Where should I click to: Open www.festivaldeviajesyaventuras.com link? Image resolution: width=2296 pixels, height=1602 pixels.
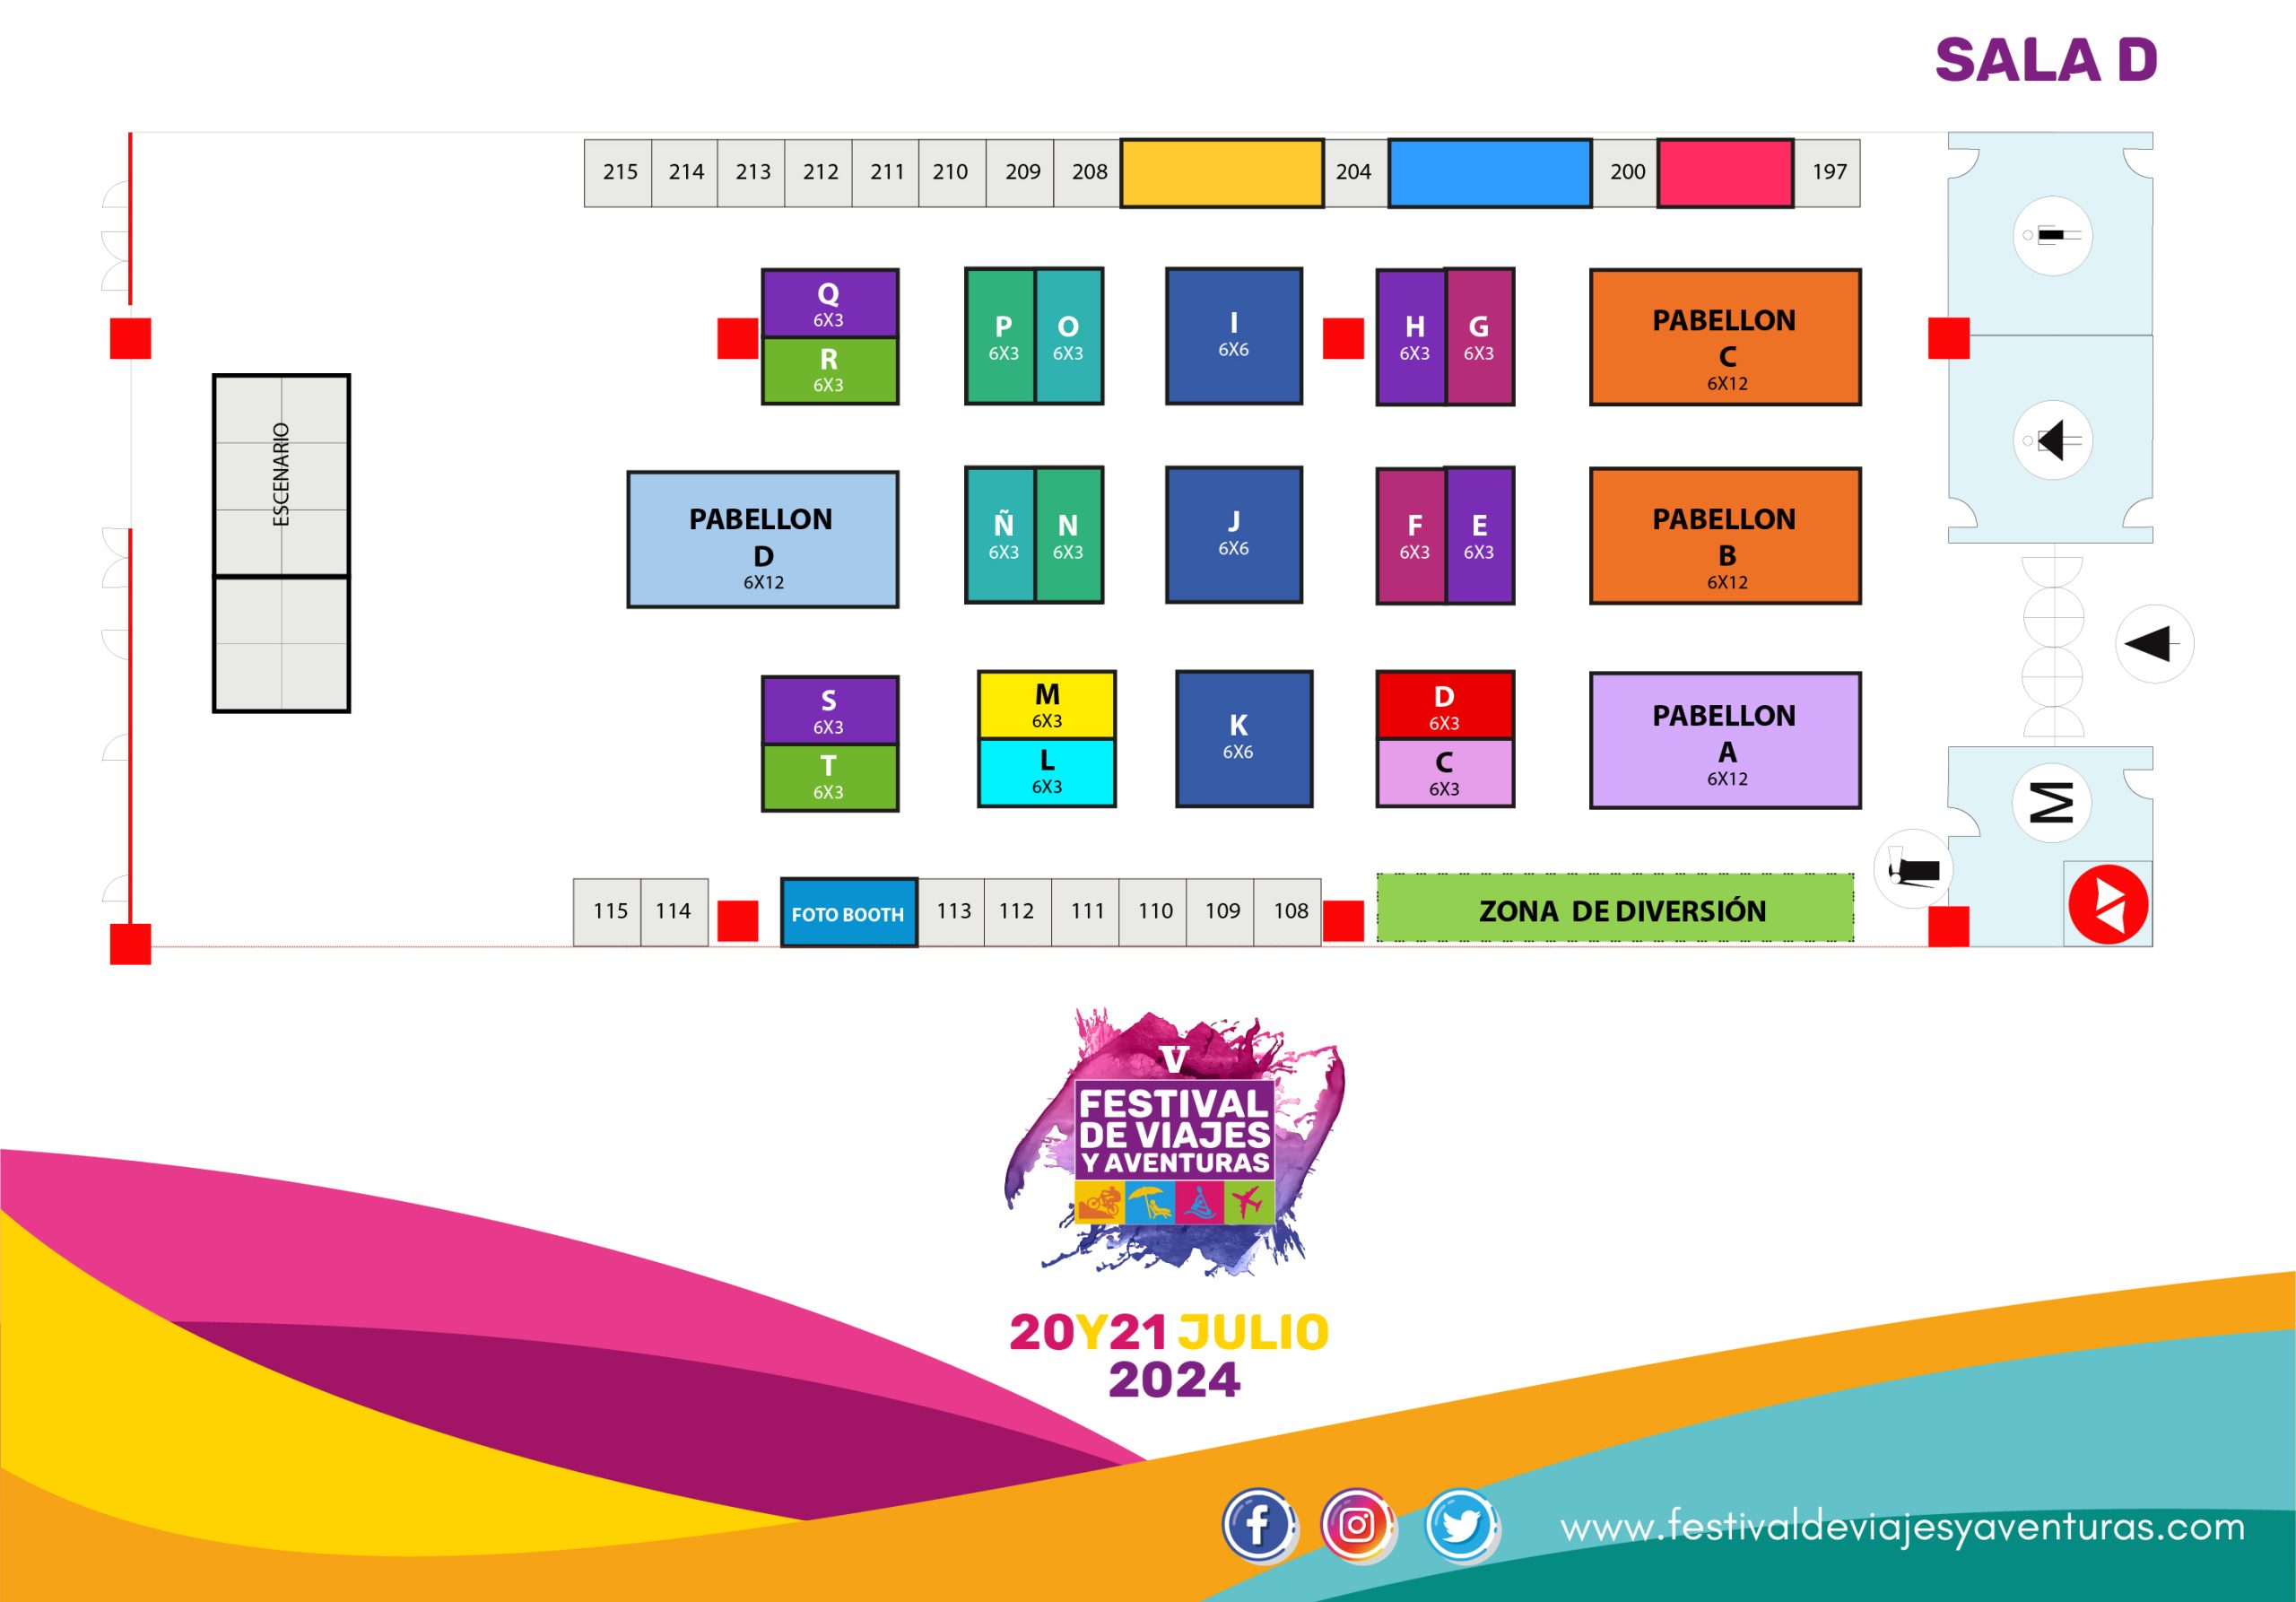click(1902, 1528)
